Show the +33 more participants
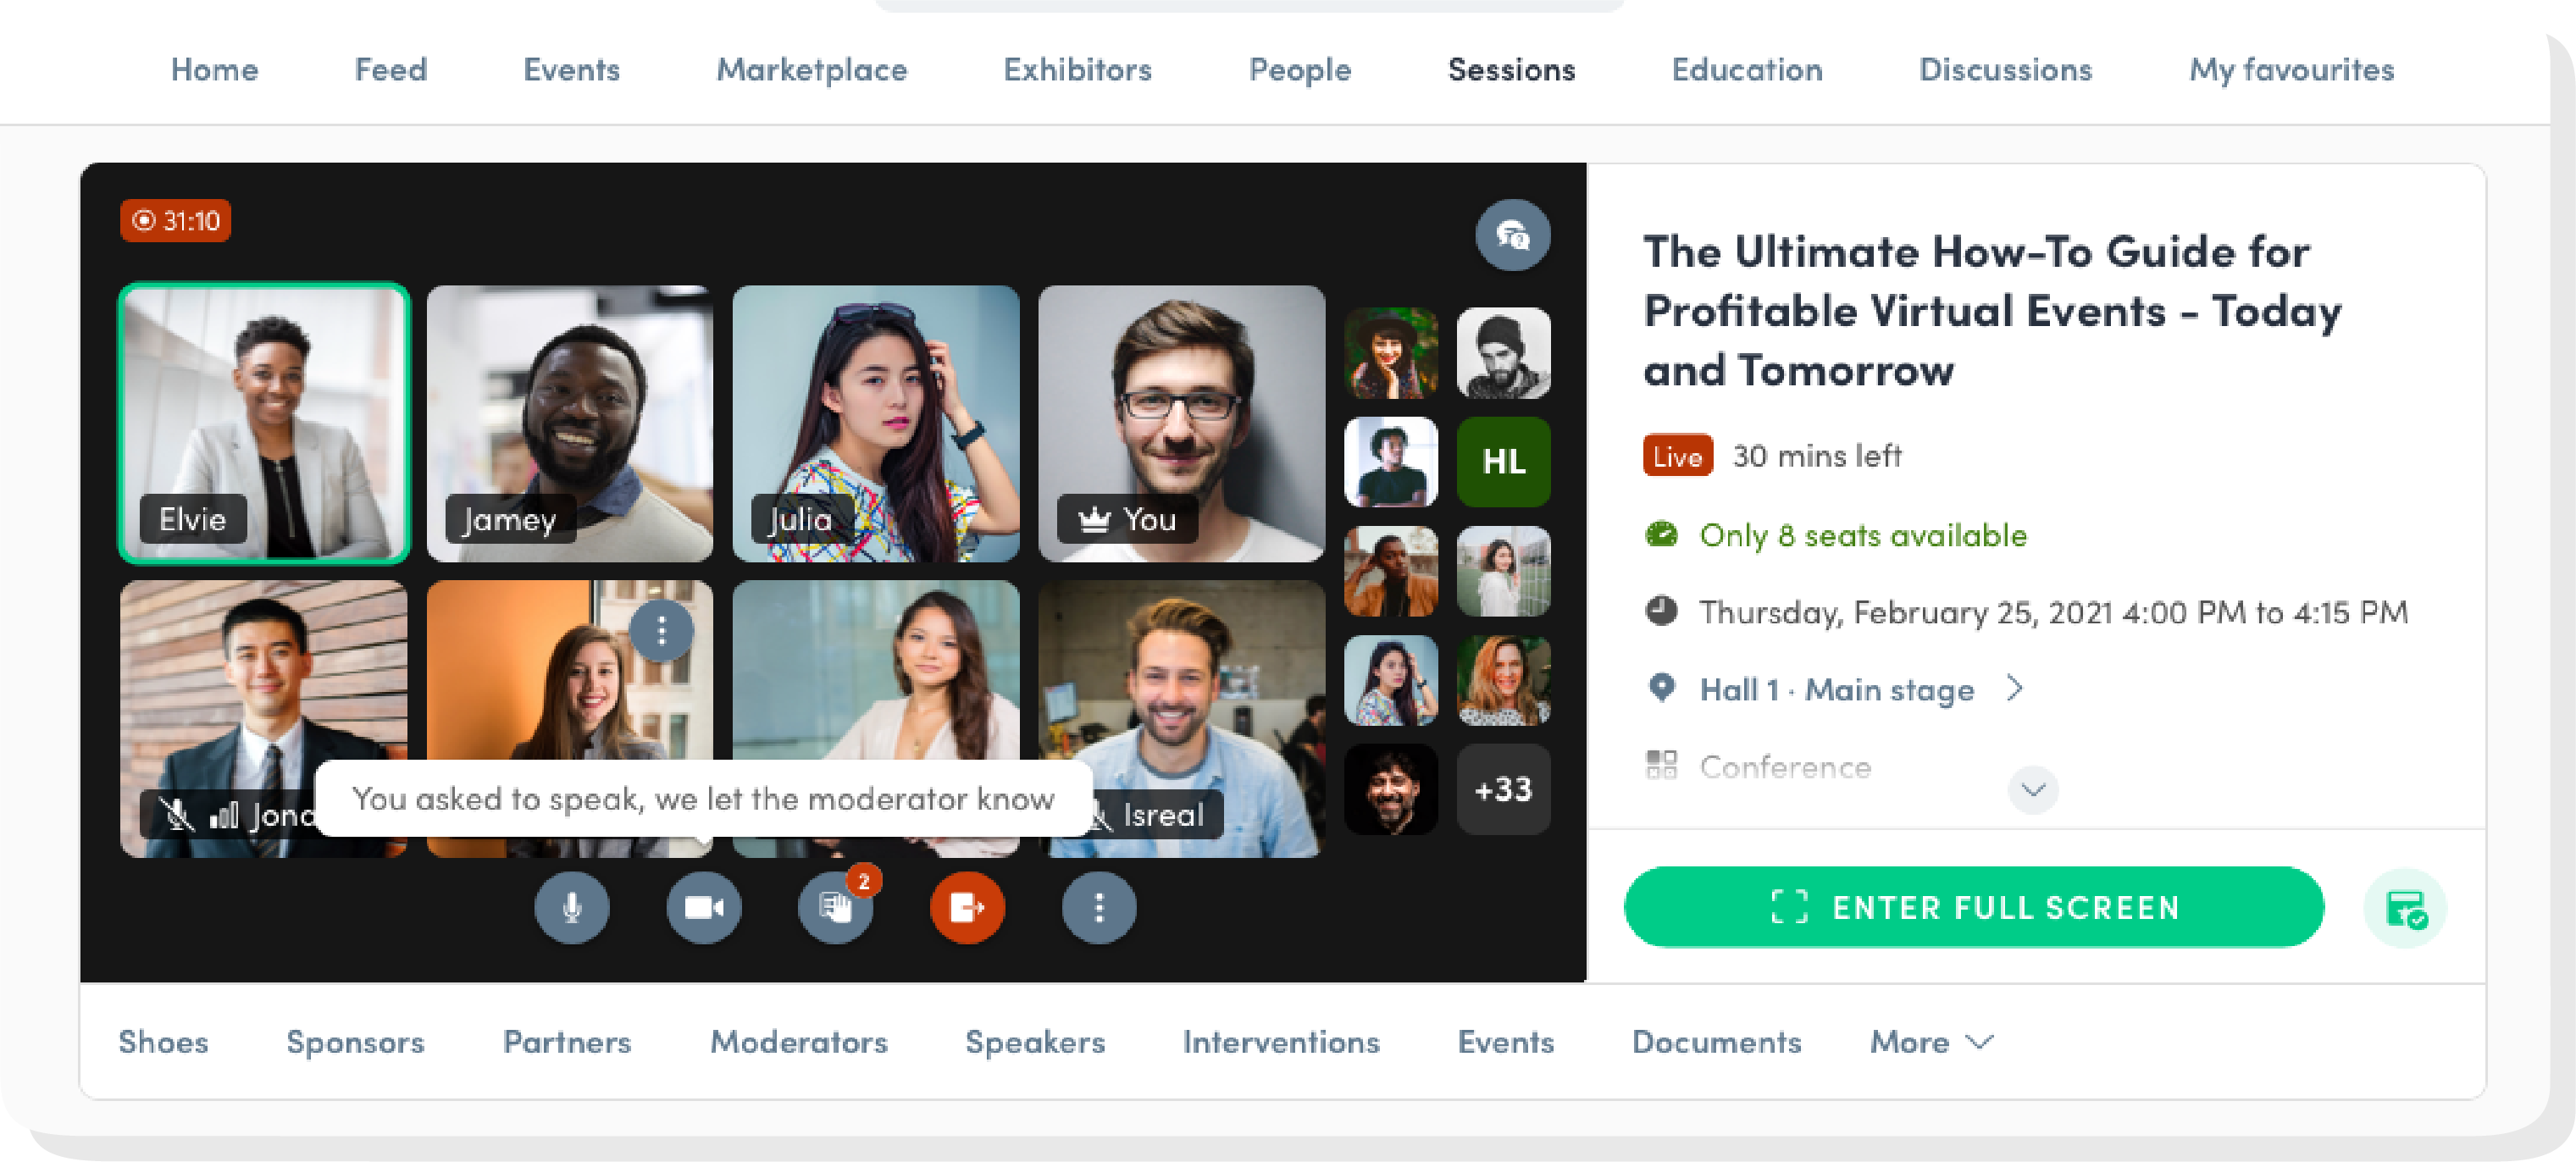The width and height of the screenshot is (2576, 1162). click(x=1503, y=789)
